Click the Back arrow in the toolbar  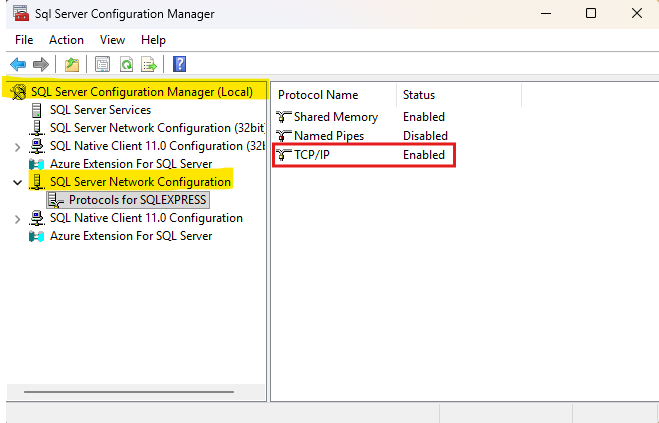point(18,65)
